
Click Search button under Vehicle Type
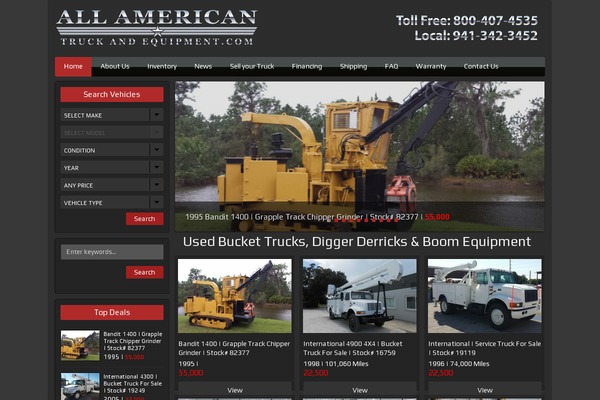coord(145,219)
